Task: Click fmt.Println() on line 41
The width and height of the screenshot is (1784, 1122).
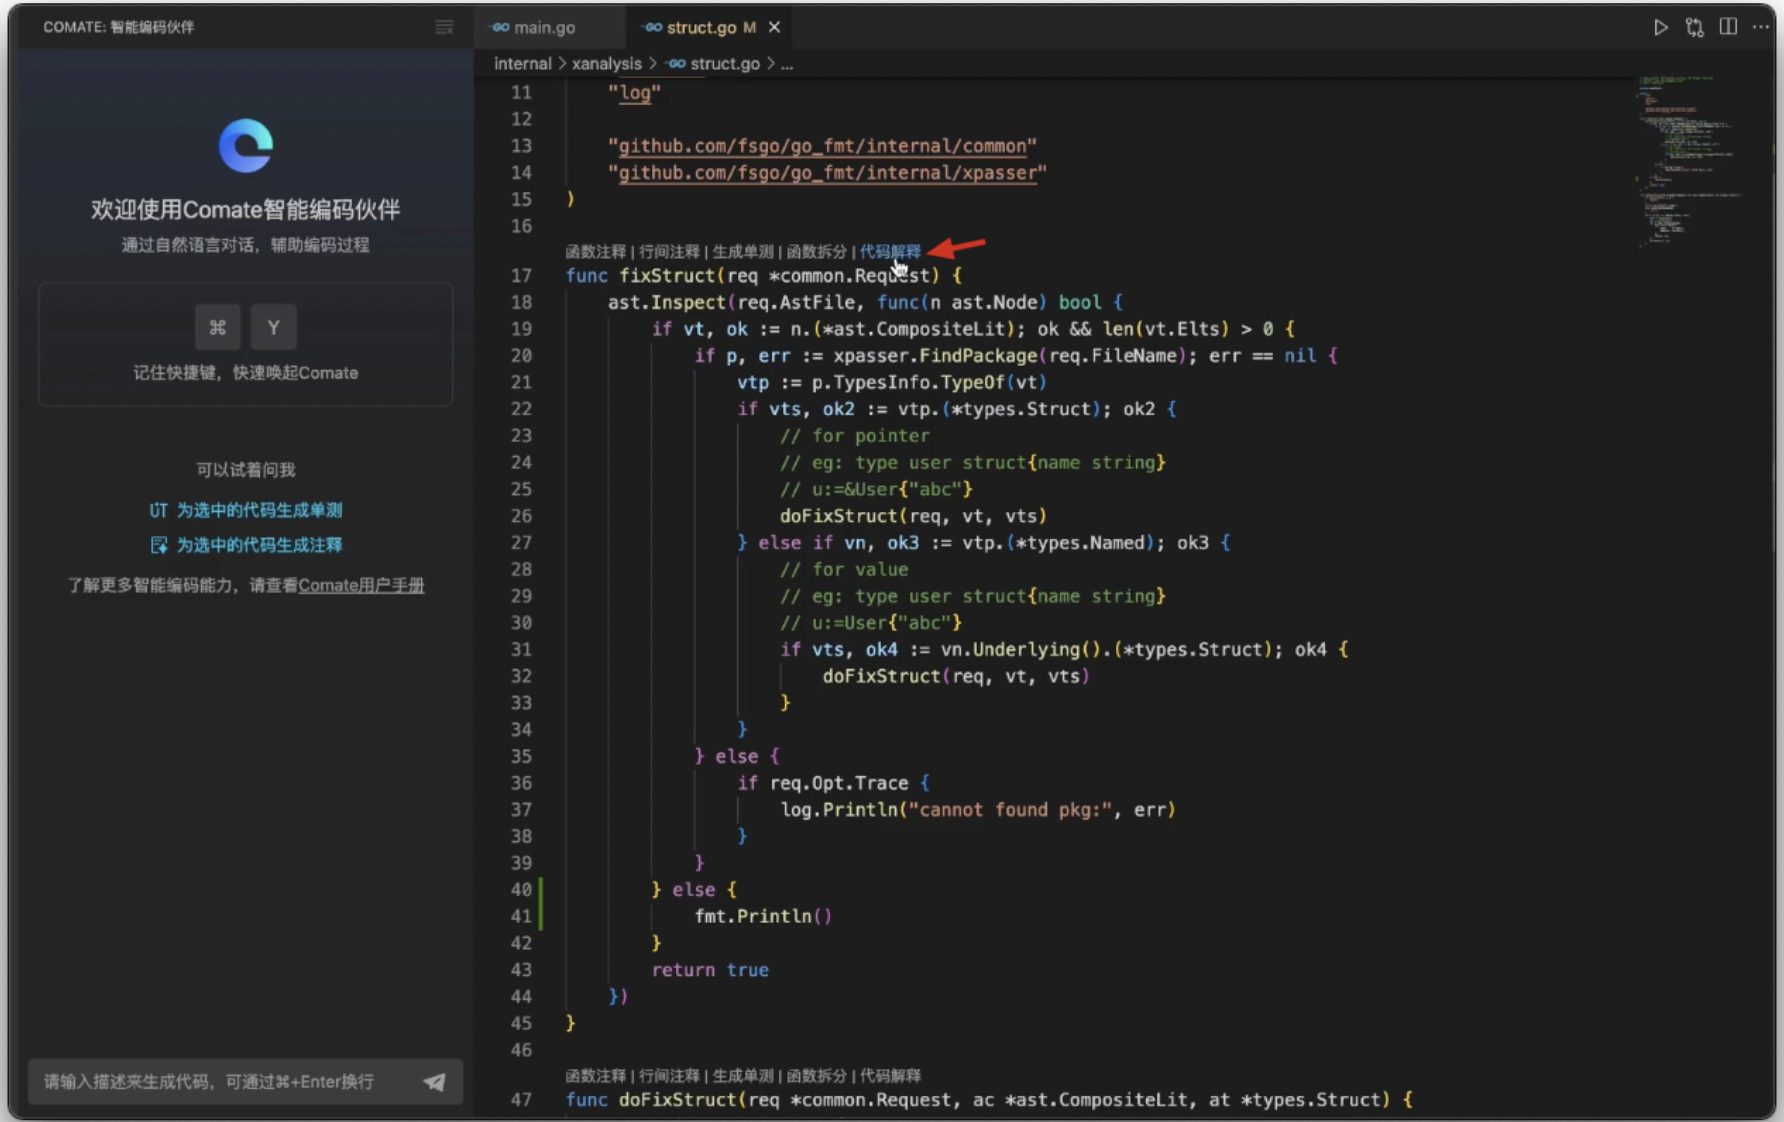Action: click(763, 917)
